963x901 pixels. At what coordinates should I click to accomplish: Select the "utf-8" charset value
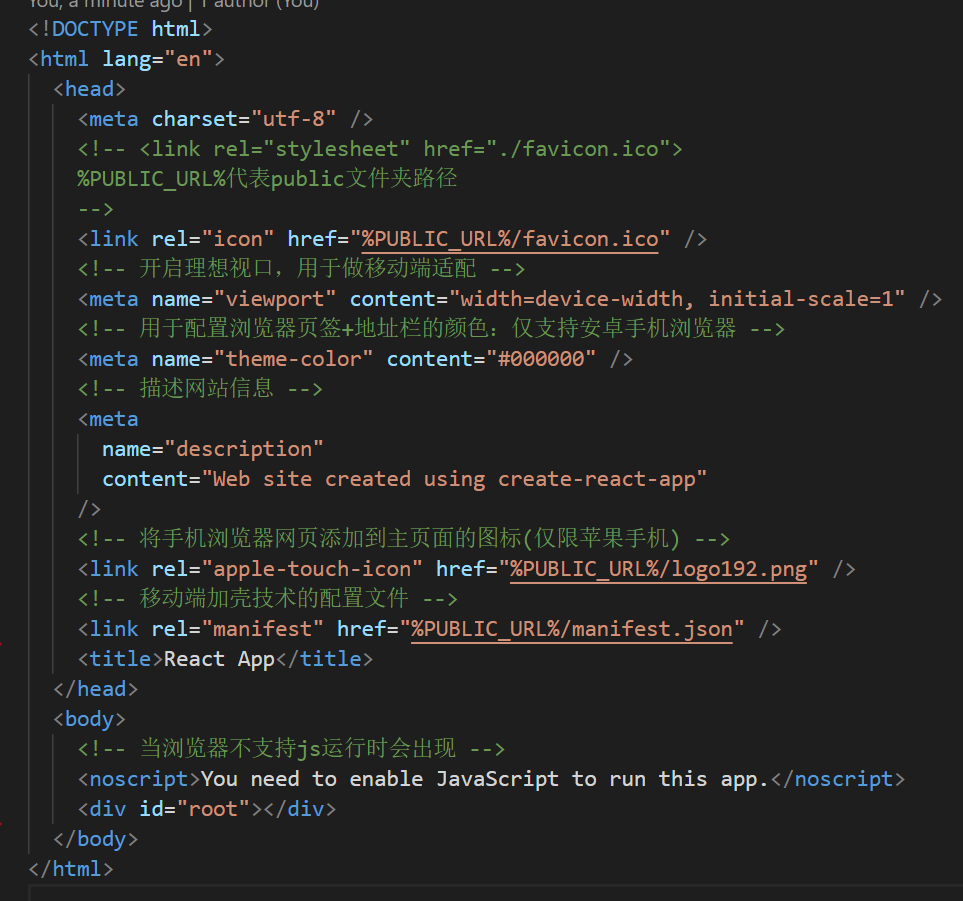293,119
